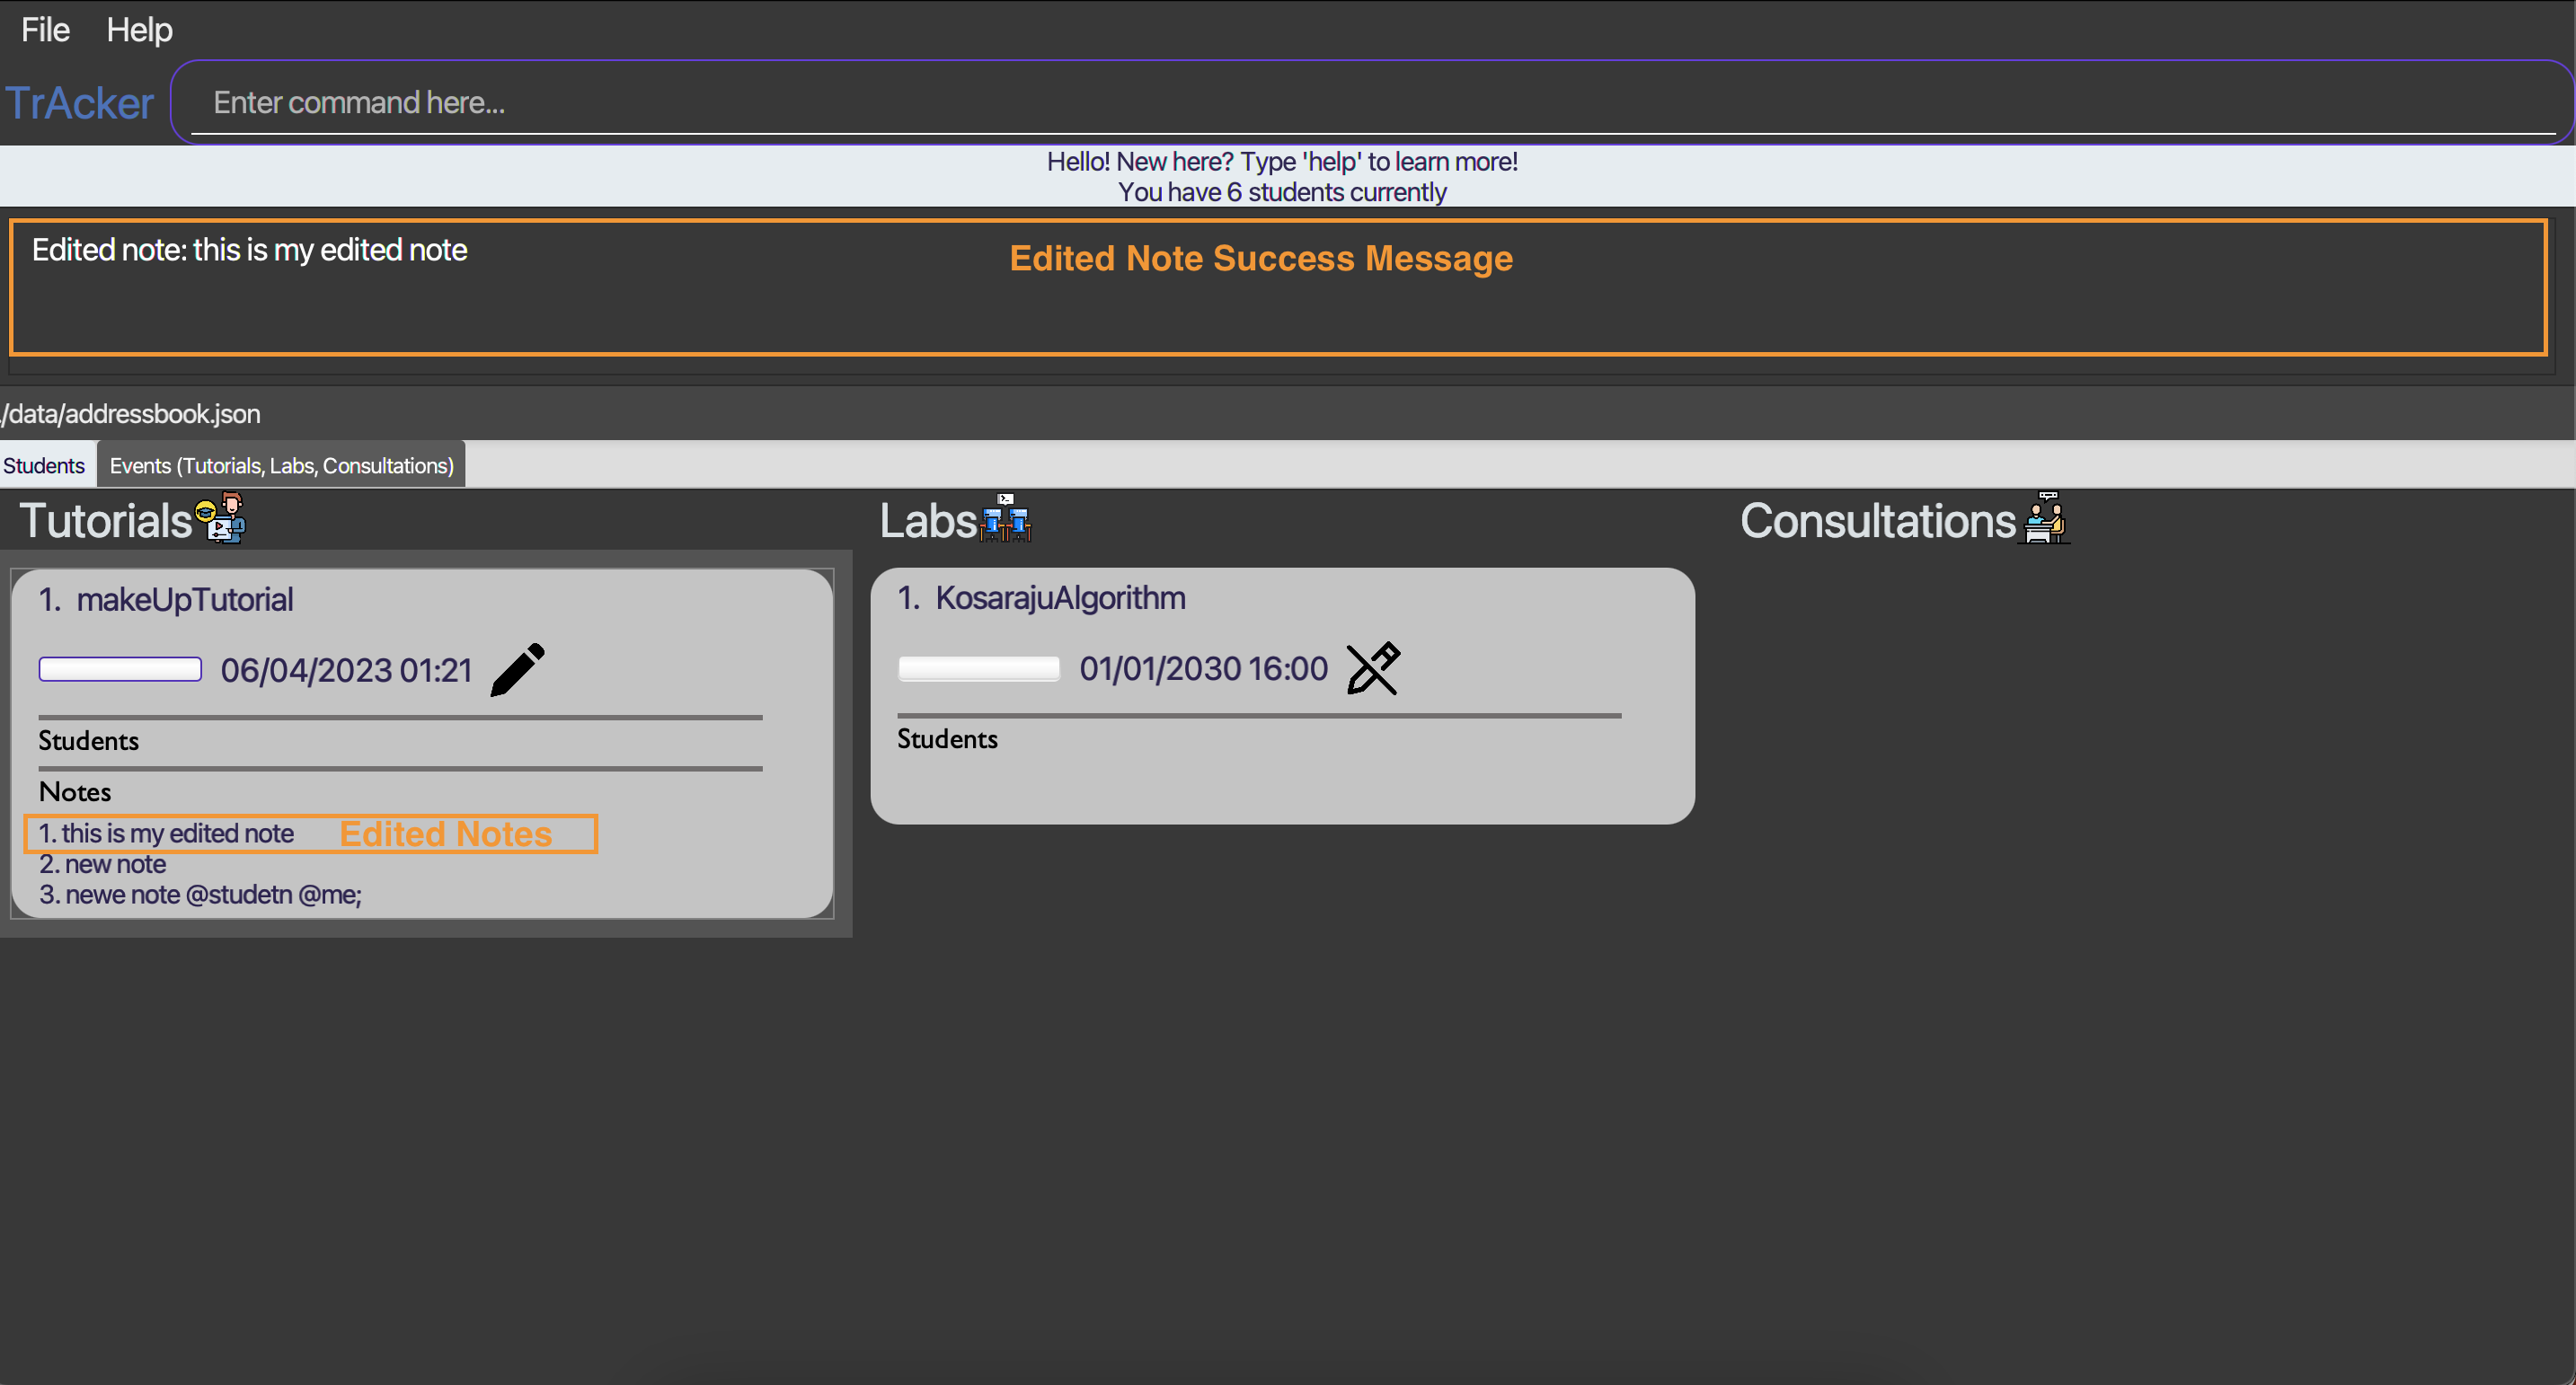Click note '3. newe note @studetn @me;'
The width and height of the screenshot is (2576, 1385).
point(200,894)
